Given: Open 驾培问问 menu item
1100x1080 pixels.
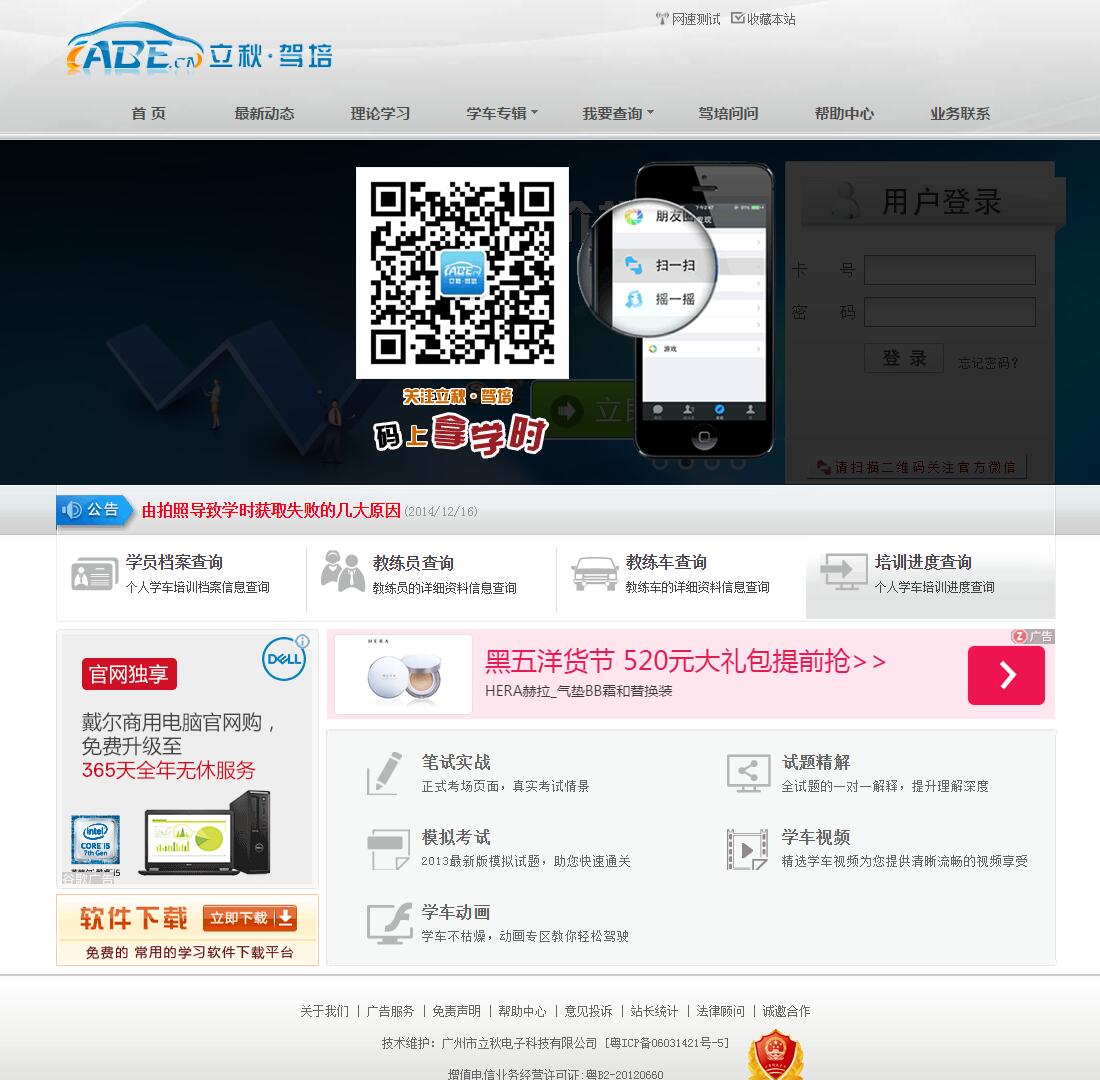Looking at the screenshot, I should coord(728,114).
